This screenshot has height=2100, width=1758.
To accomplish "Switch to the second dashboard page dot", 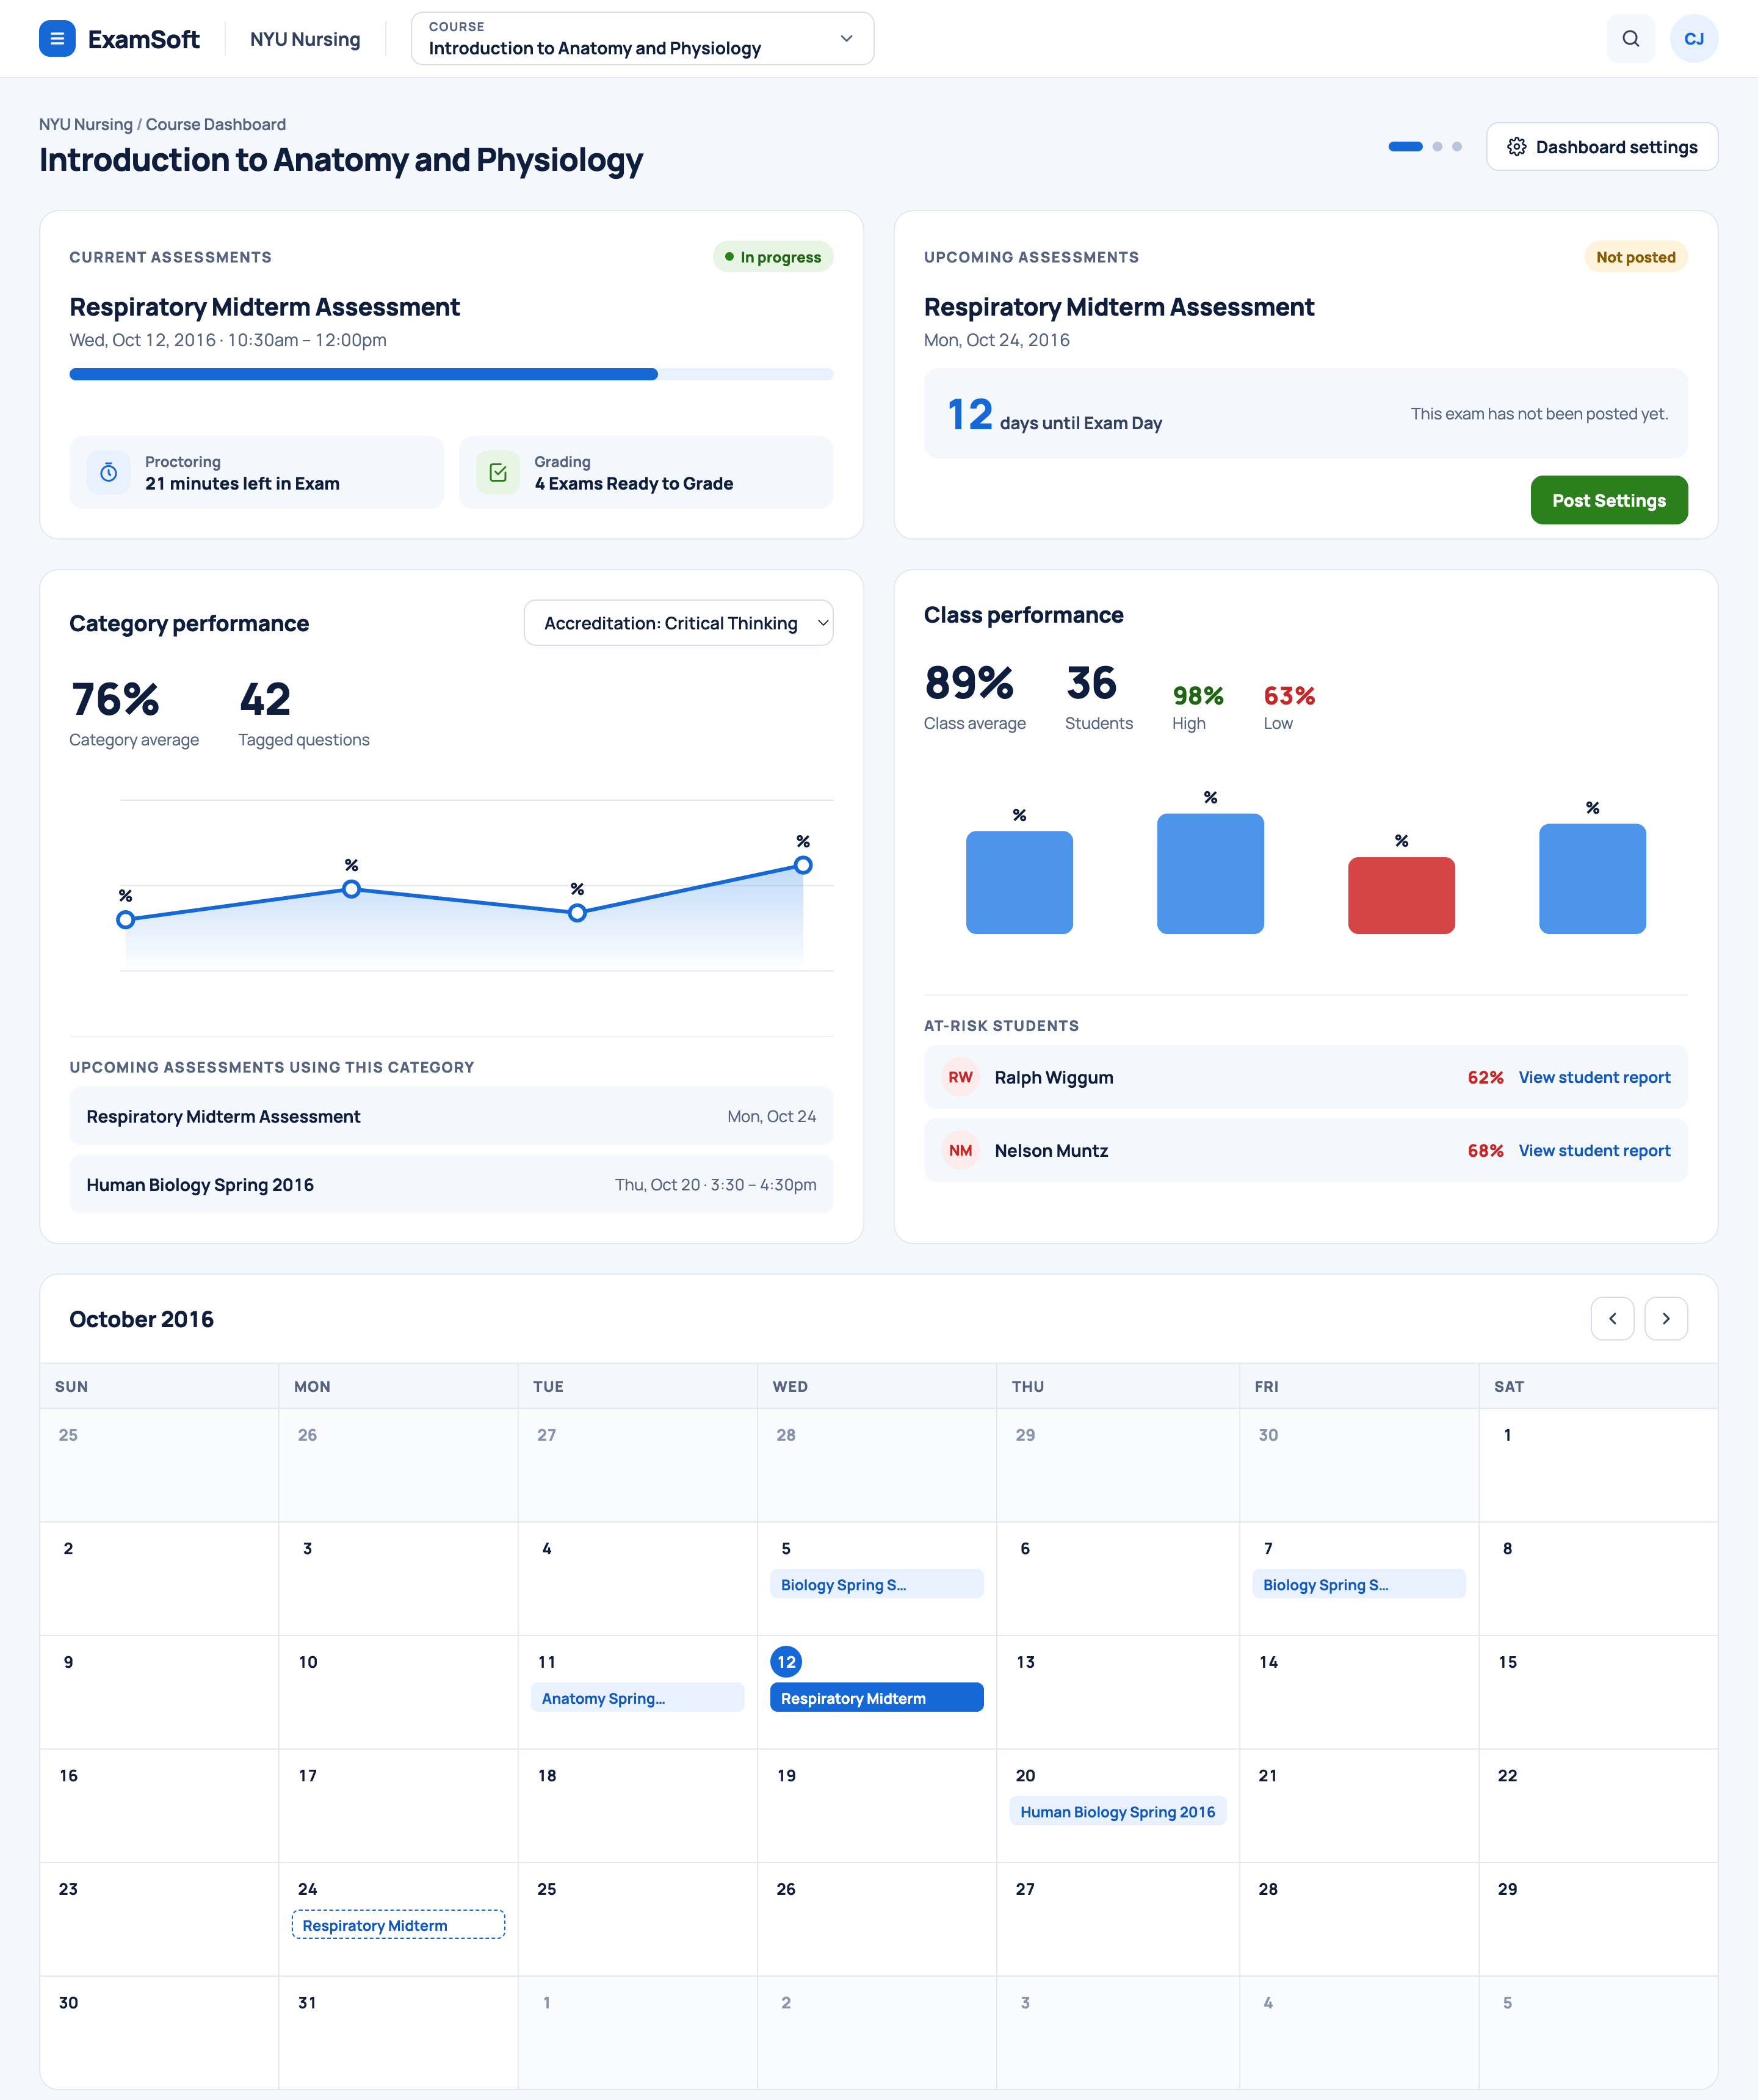I will (1437, 147).
